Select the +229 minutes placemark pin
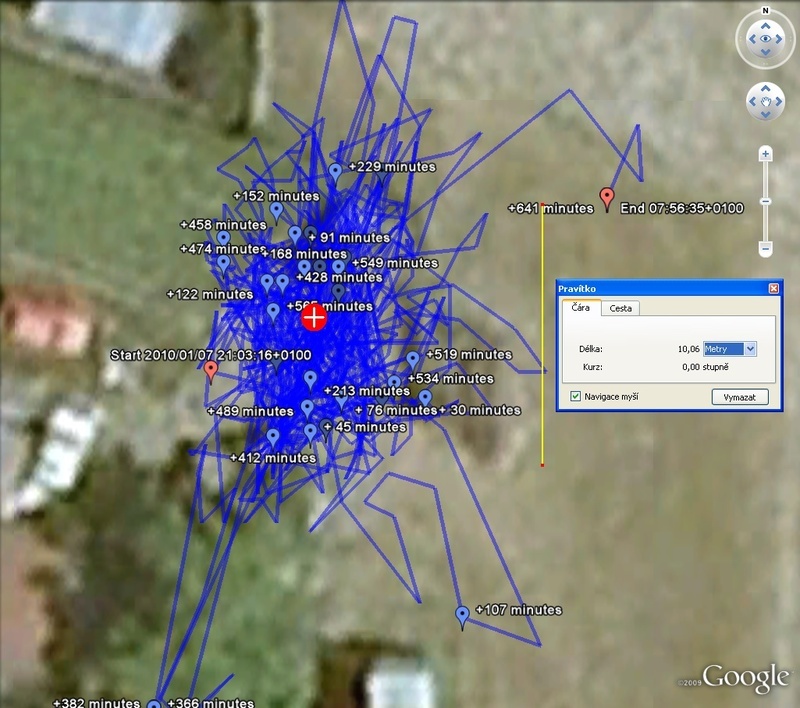 pos(335,173)
